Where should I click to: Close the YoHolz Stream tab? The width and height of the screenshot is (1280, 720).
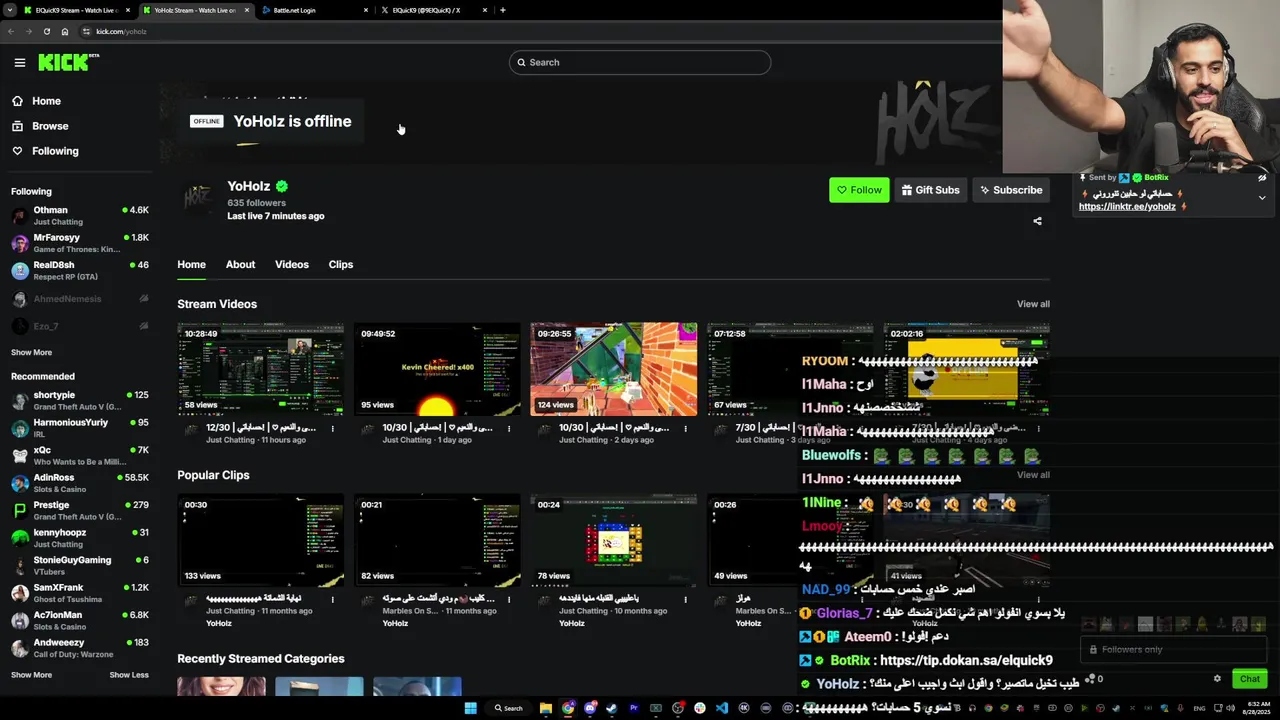click(247, 10)
